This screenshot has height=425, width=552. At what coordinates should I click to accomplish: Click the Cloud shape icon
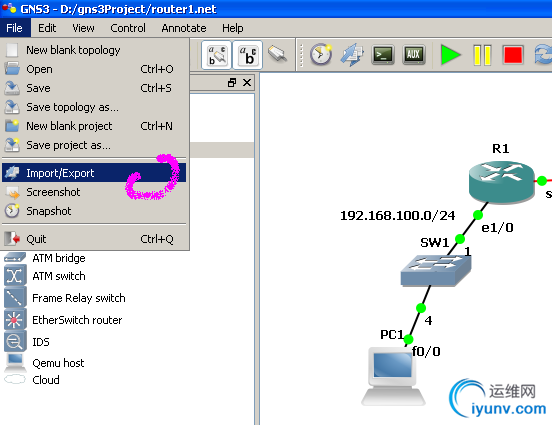(x=15, y=380)
